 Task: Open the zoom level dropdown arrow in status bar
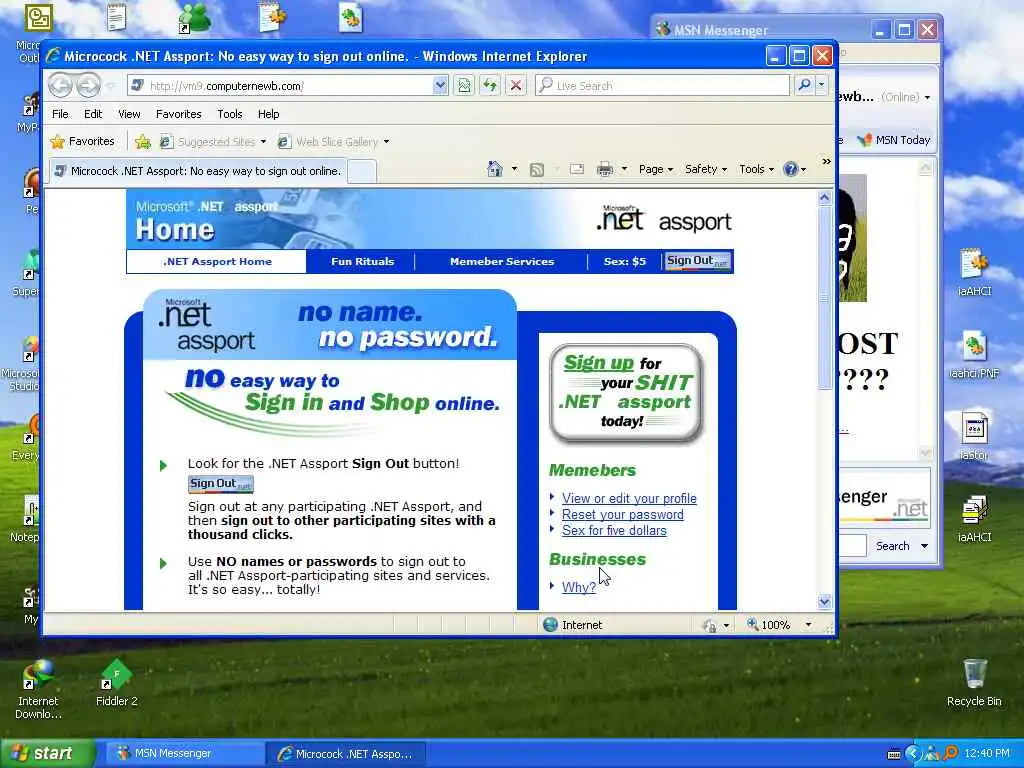(x=808, y=625)
